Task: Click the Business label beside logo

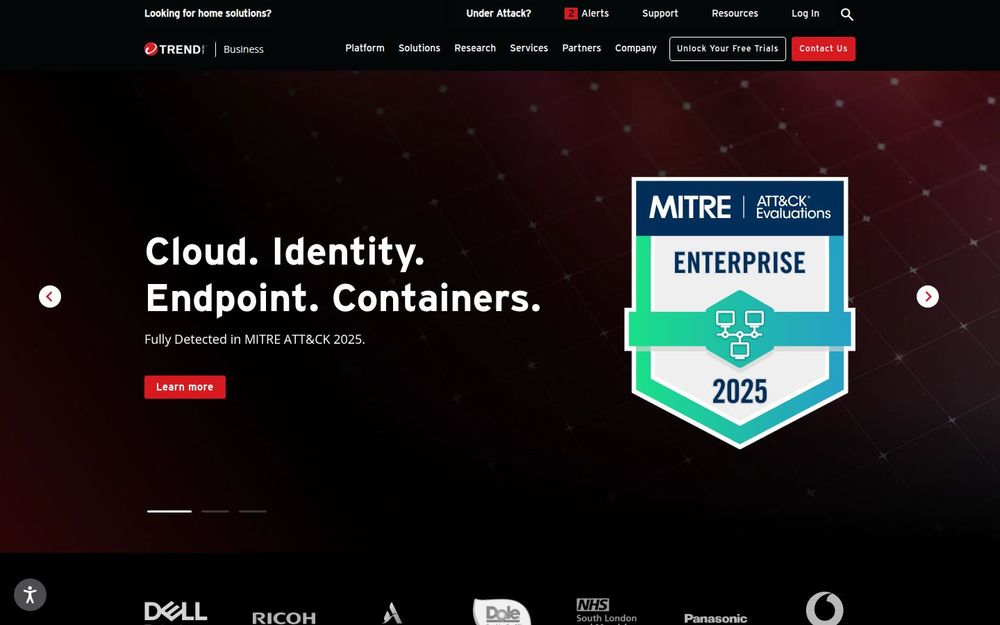Action: point(243,49)
